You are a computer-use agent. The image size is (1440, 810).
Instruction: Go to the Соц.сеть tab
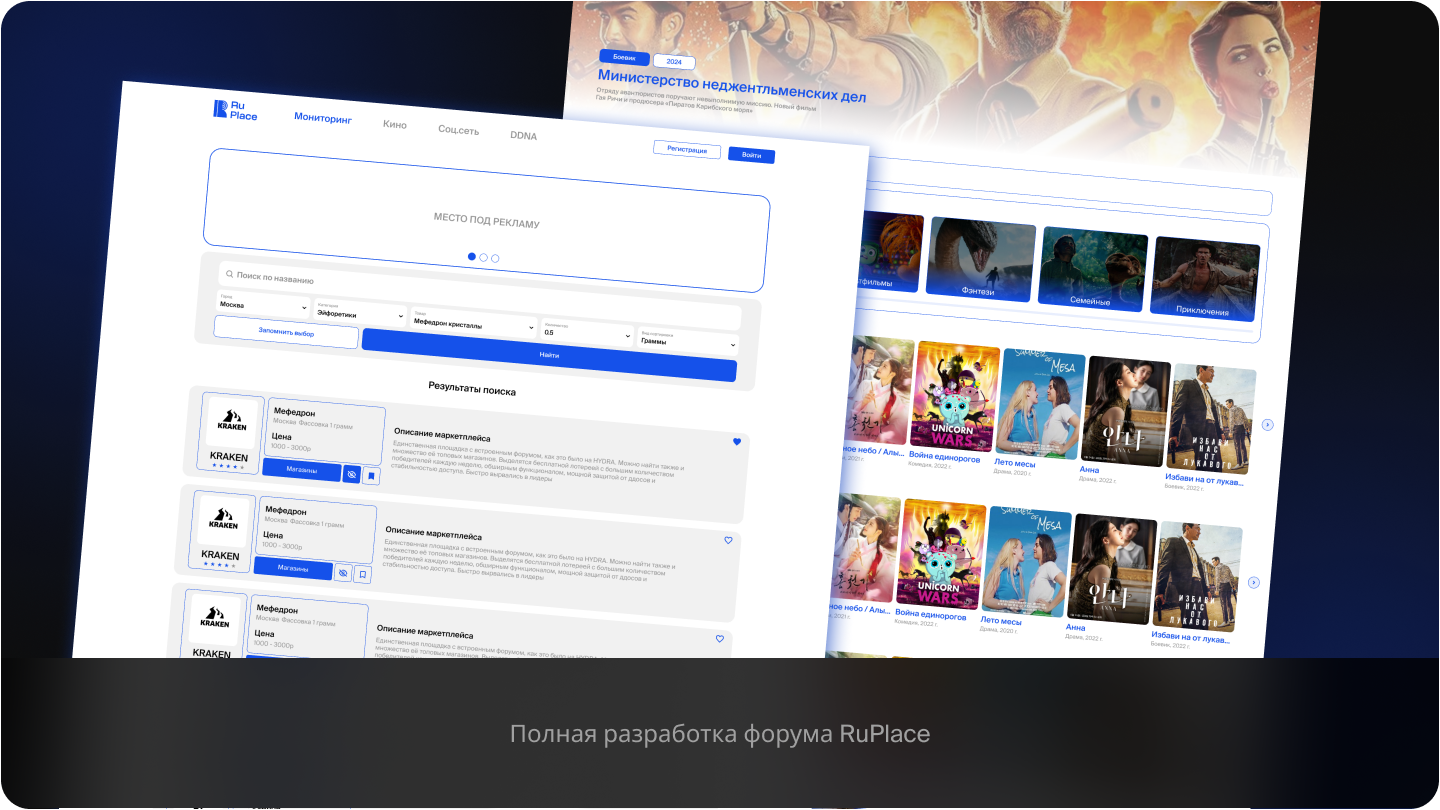pyautogui.click(x=458, y=130)
